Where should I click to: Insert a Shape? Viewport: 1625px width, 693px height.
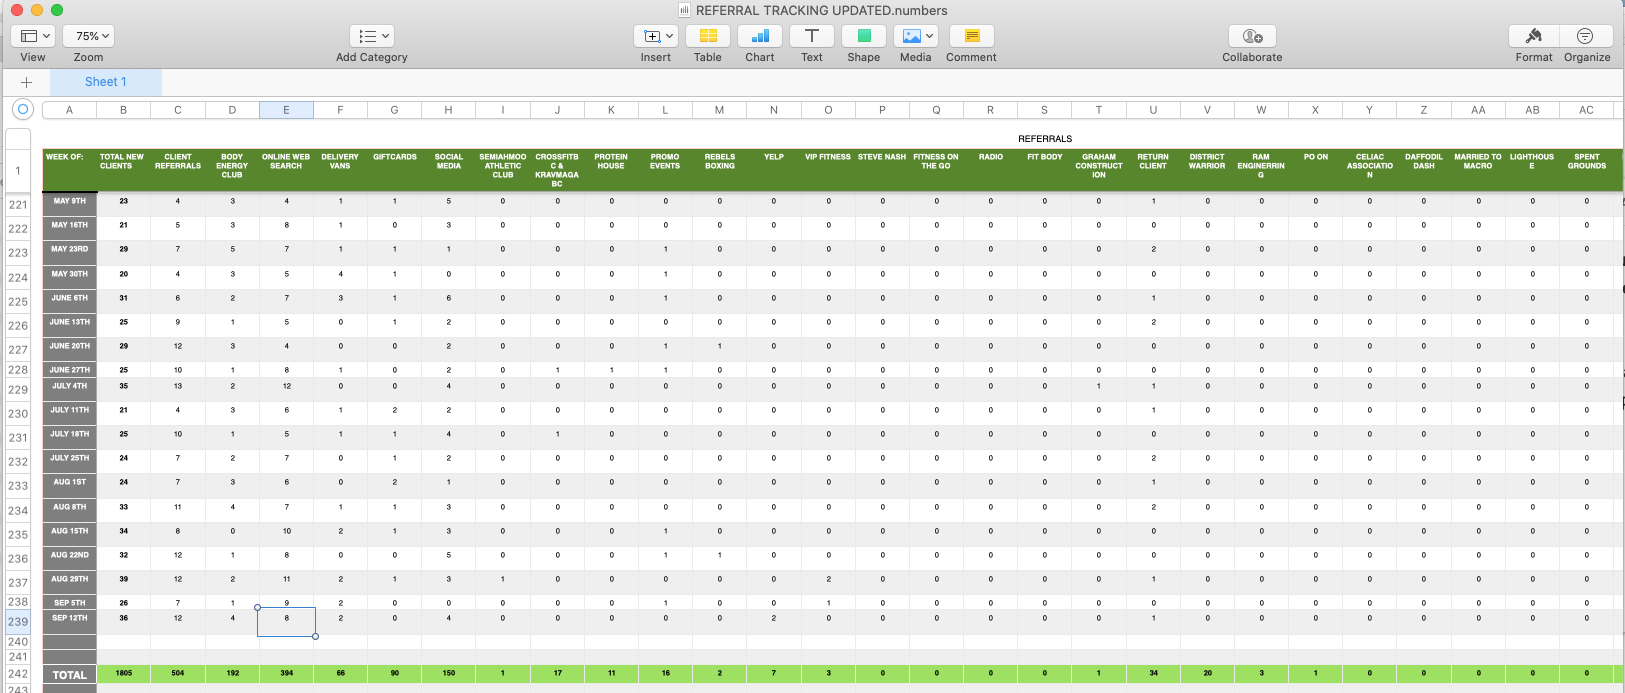click(x=864, y=36)
